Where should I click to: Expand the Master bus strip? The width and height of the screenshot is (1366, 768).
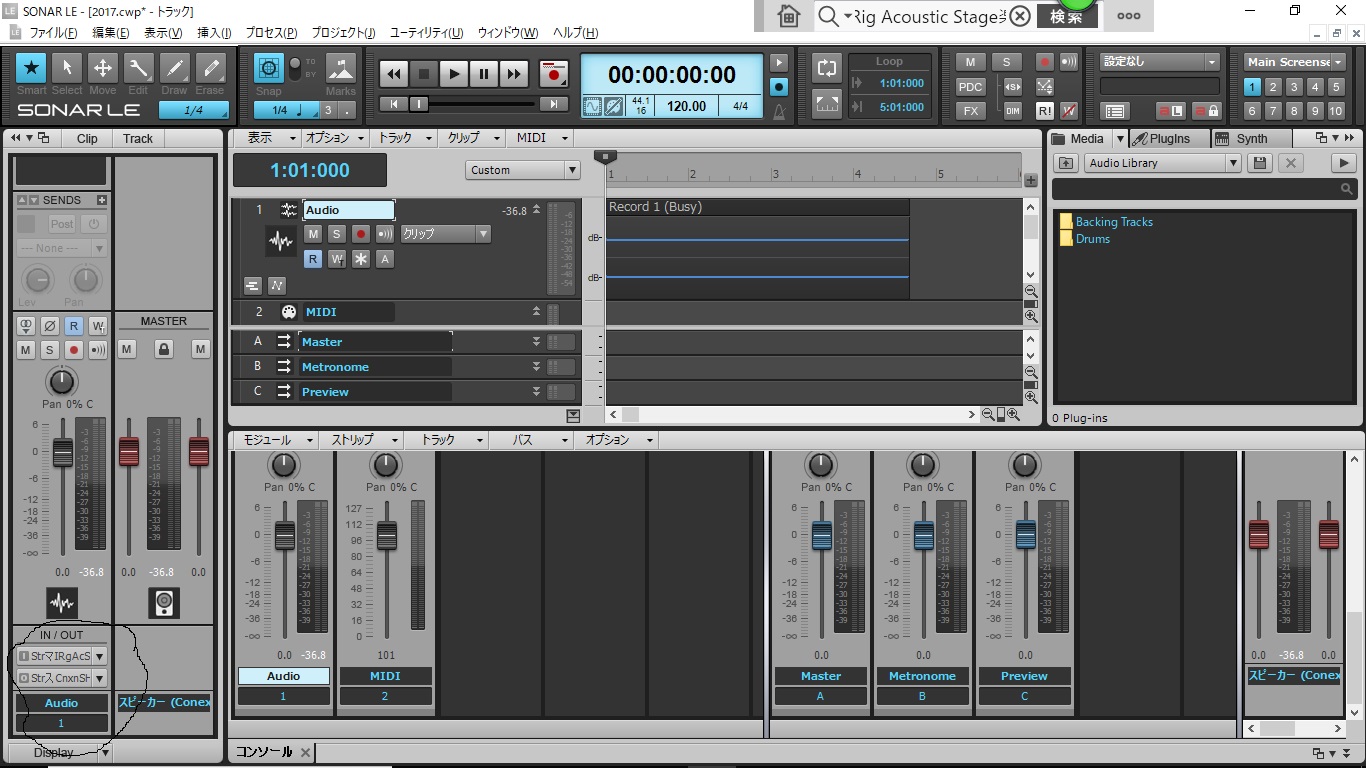click(537, 342)
